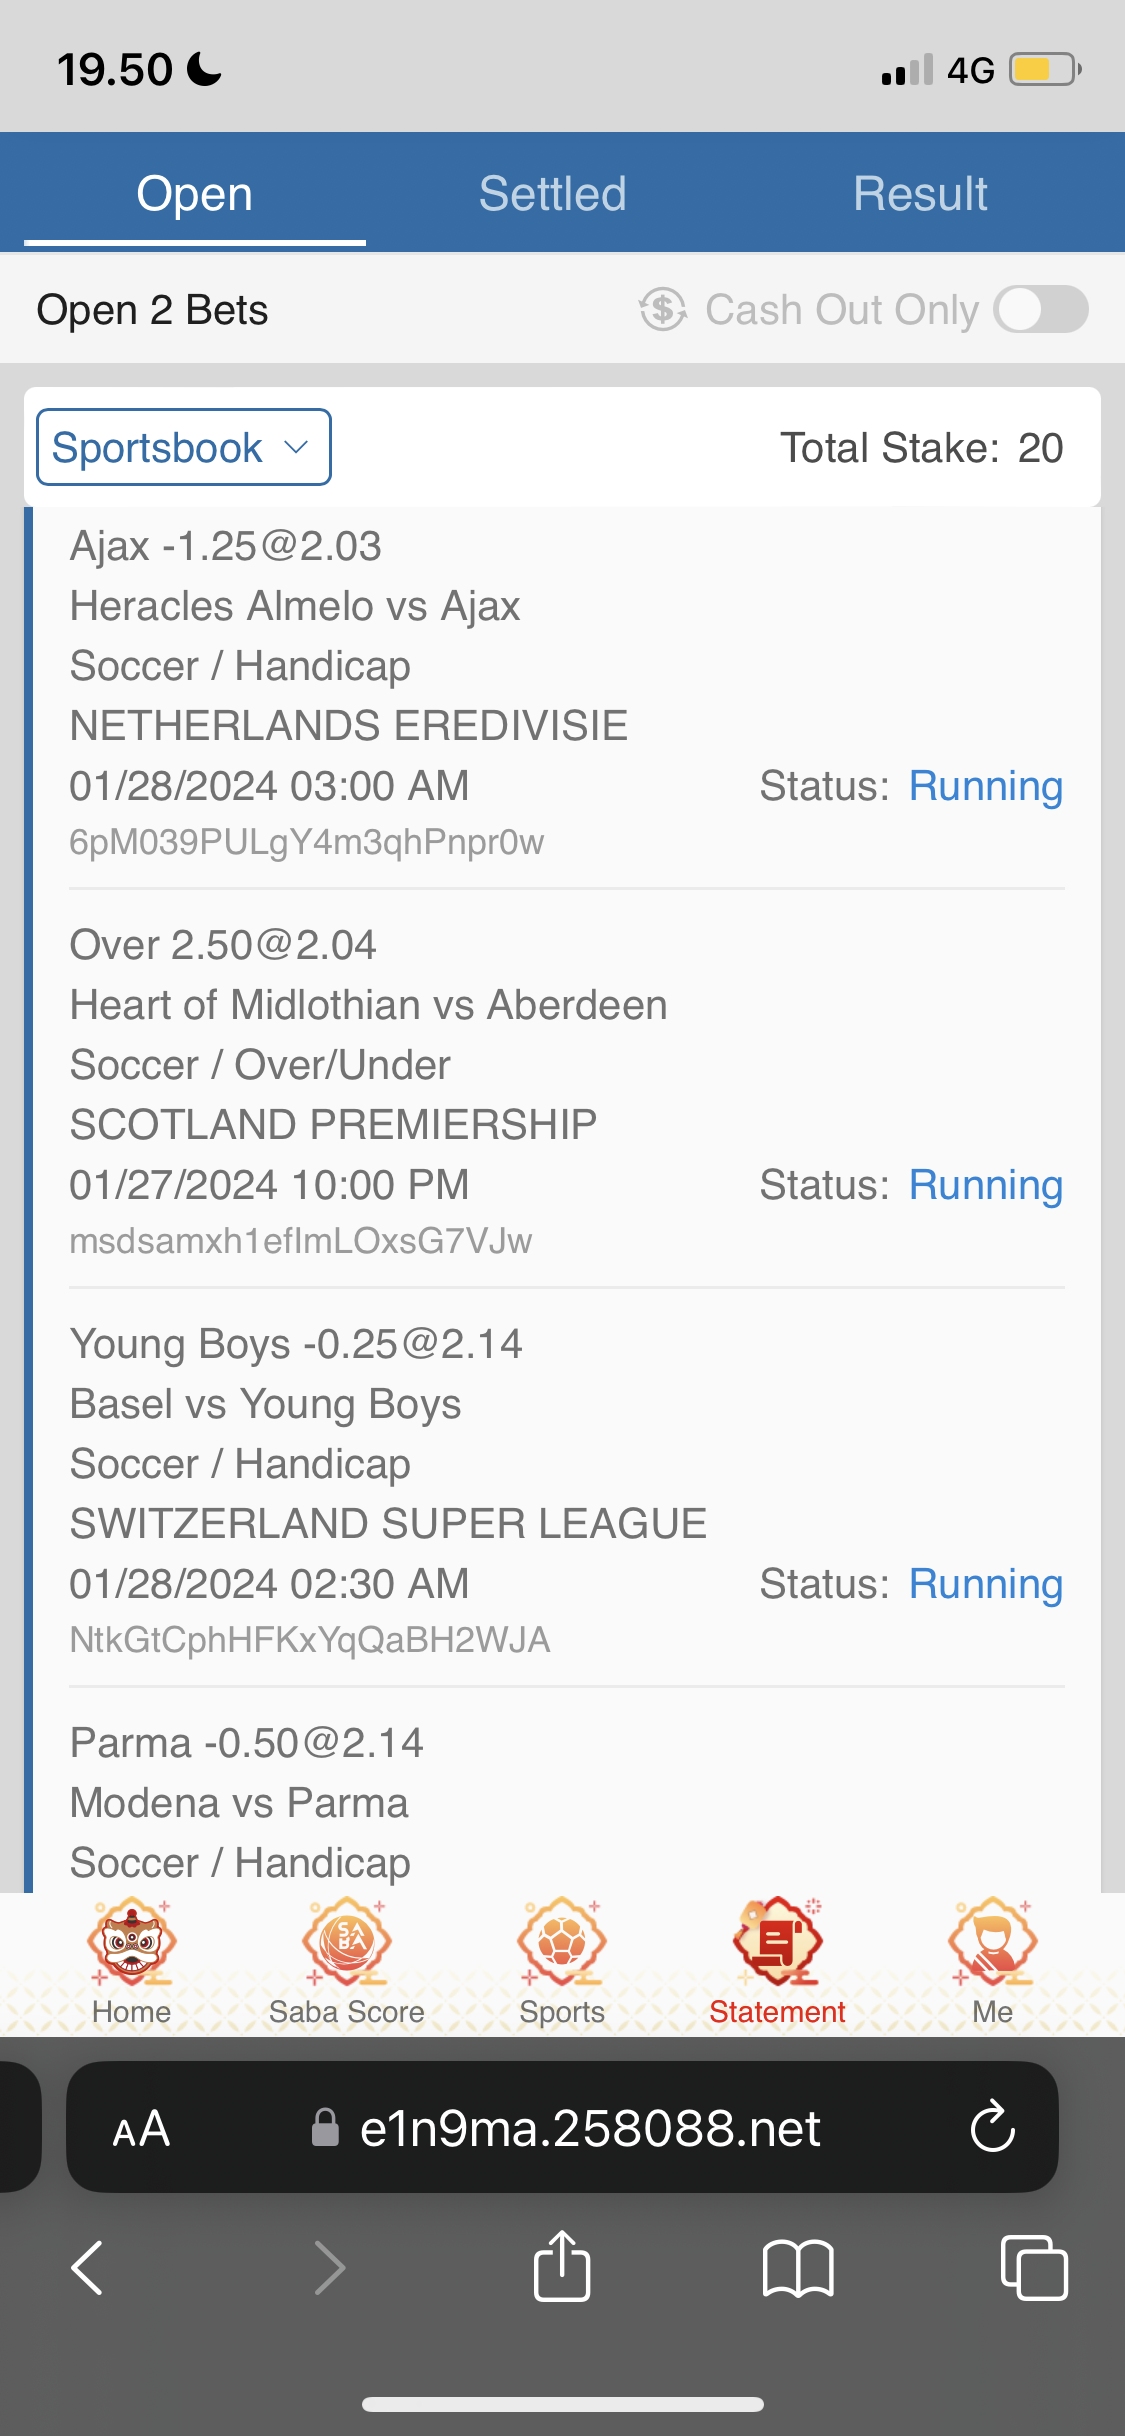The width and height of the screenshot is (1125, 2436).
Task: Open the AA text size menu
Action: click(x=141, y=2128)
